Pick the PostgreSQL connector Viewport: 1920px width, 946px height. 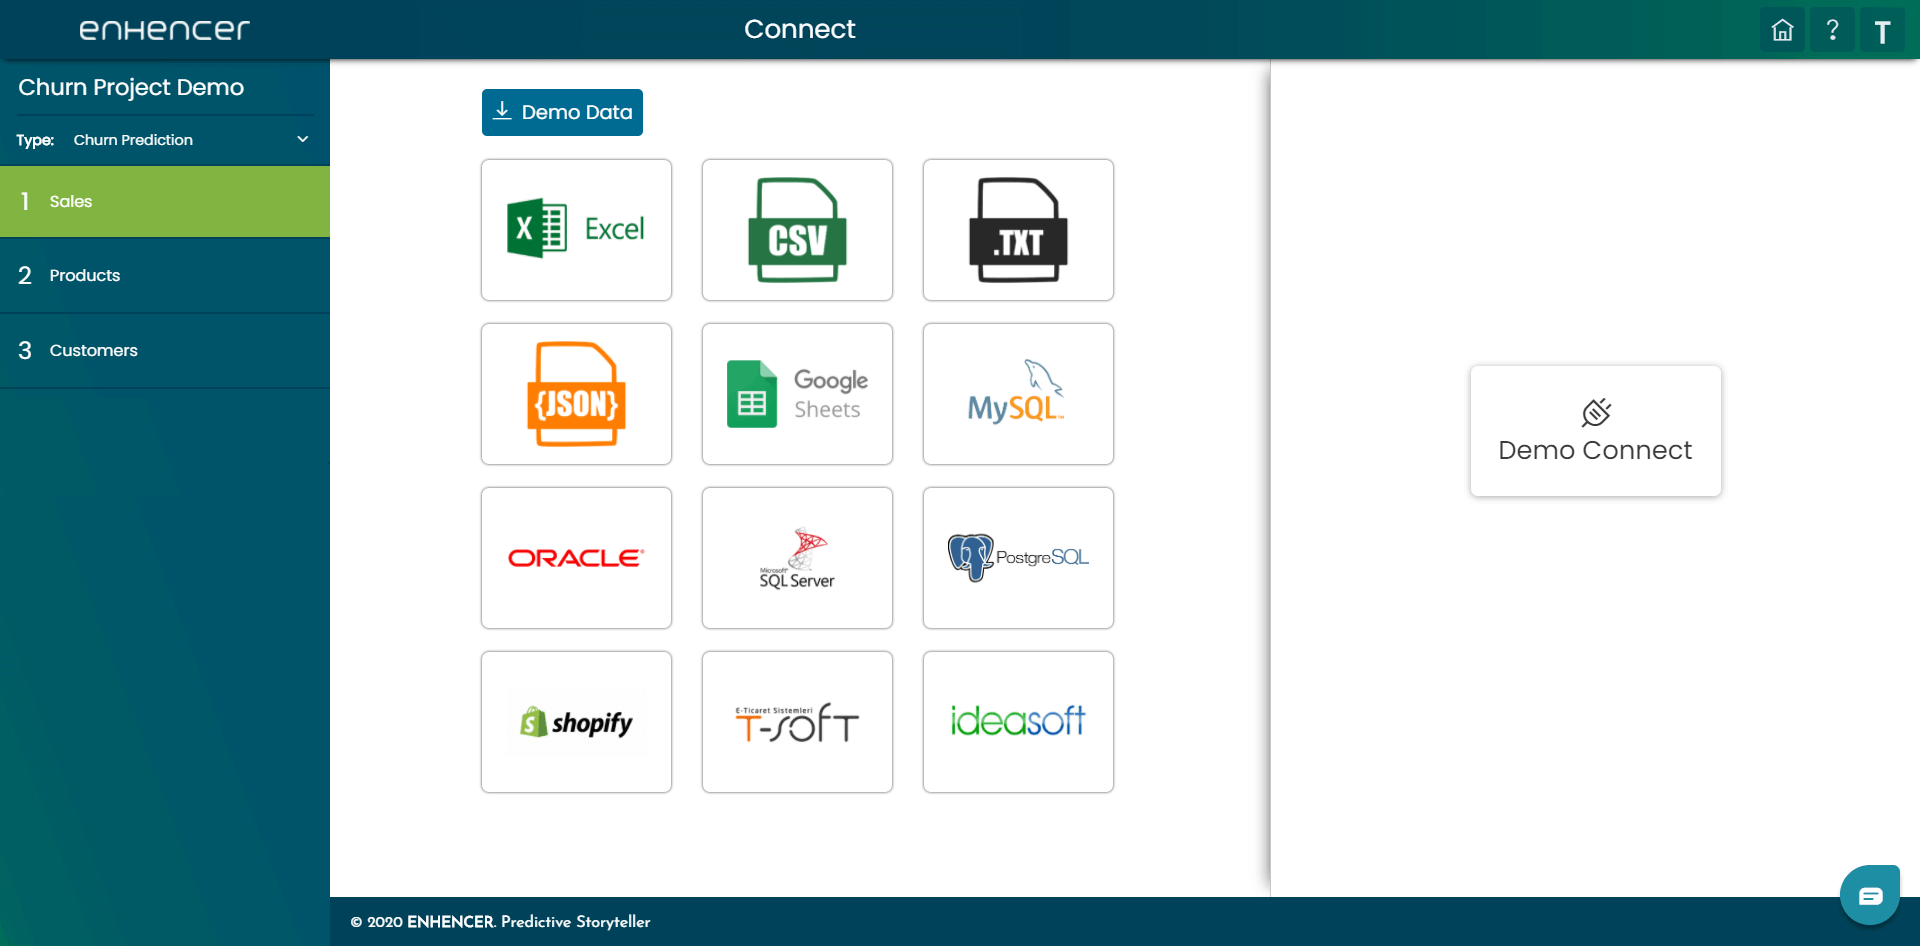point(1018,558)
